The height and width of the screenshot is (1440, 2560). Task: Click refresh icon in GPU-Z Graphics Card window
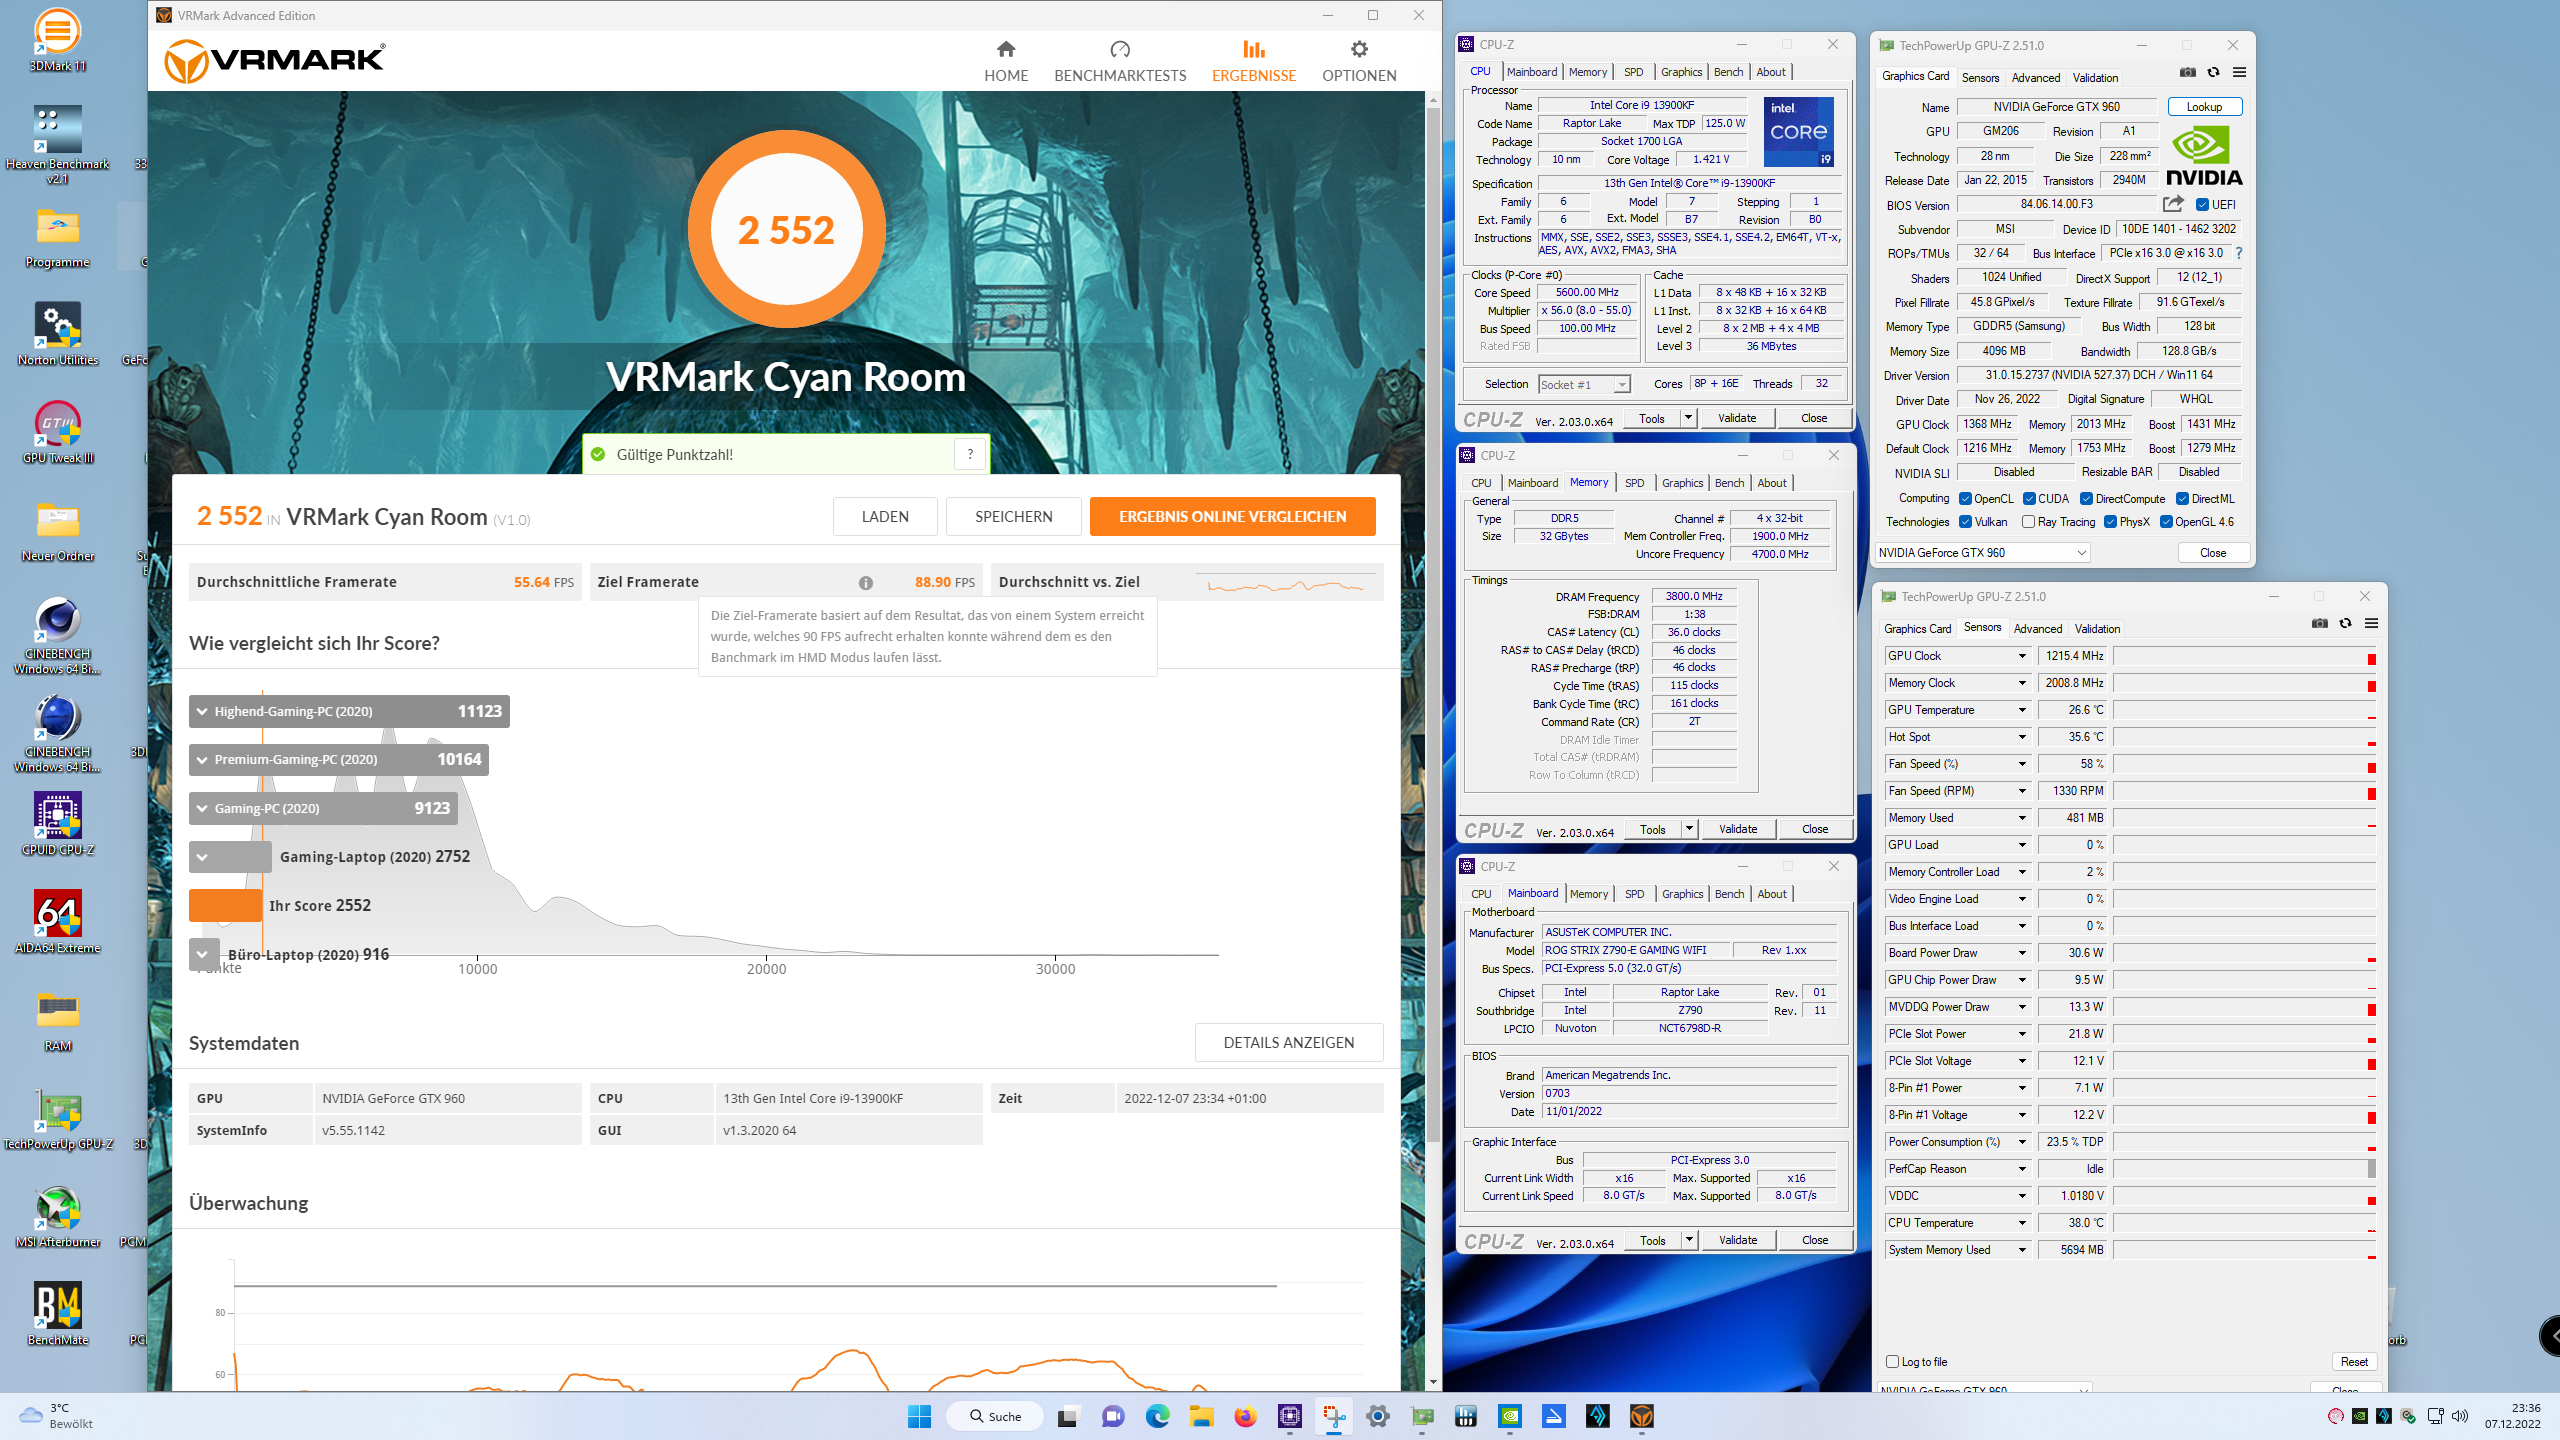[2214, 73]
